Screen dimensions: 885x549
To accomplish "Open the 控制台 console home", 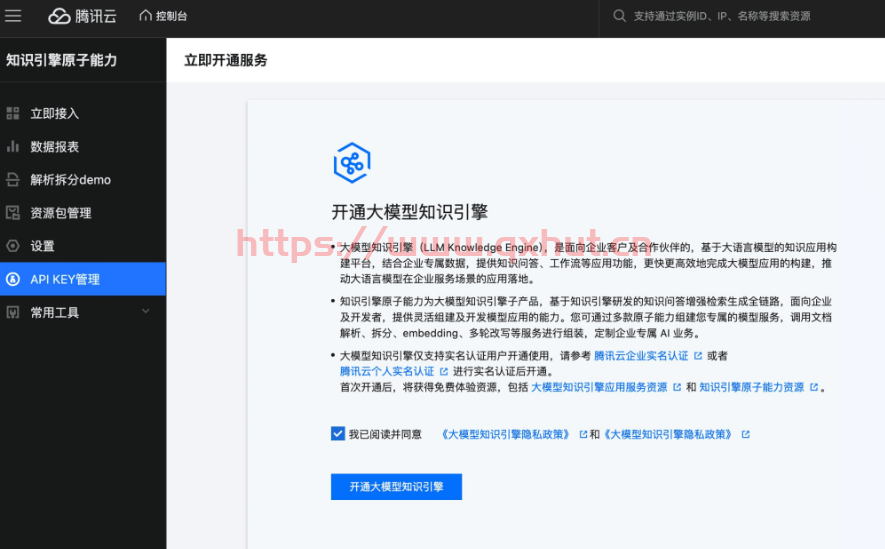I will 163,16.
